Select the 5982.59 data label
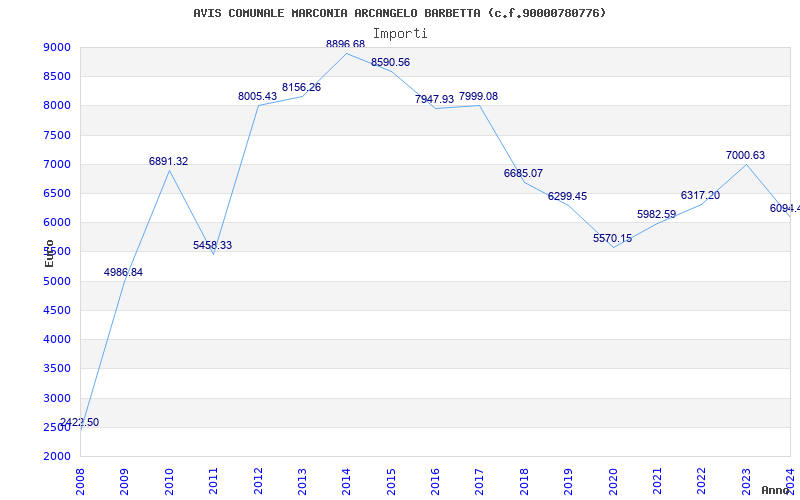The width and height of the screenshot is (800, 500). (657, 214)
